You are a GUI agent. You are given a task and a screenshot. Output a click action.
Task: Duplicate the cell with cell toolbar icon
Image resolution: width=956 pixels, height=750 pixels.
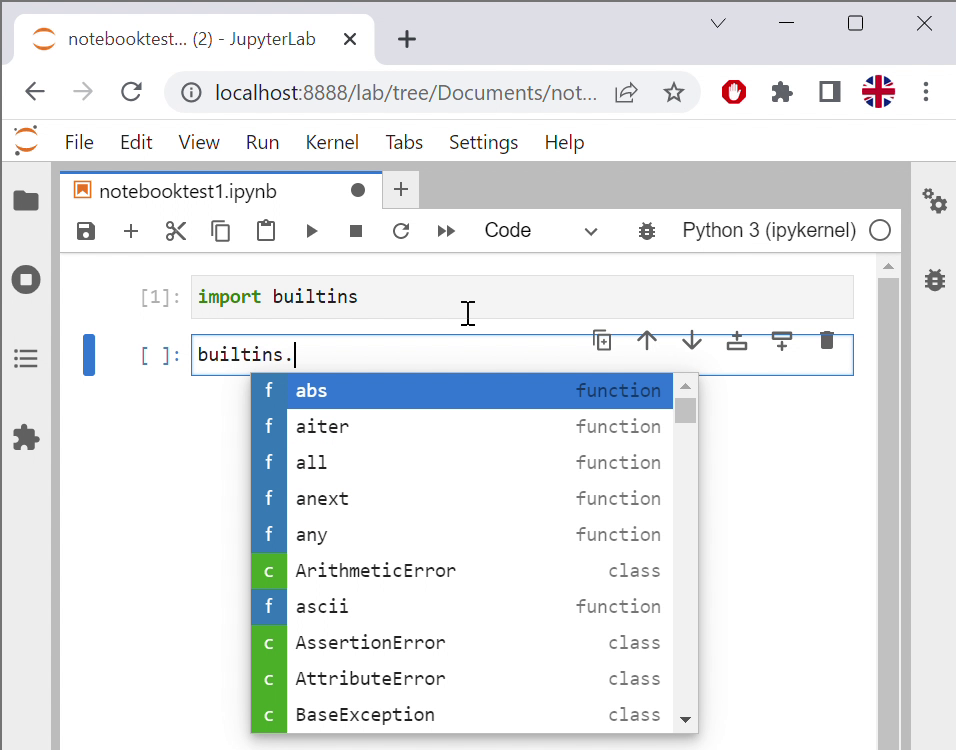[x=602, y=340]
